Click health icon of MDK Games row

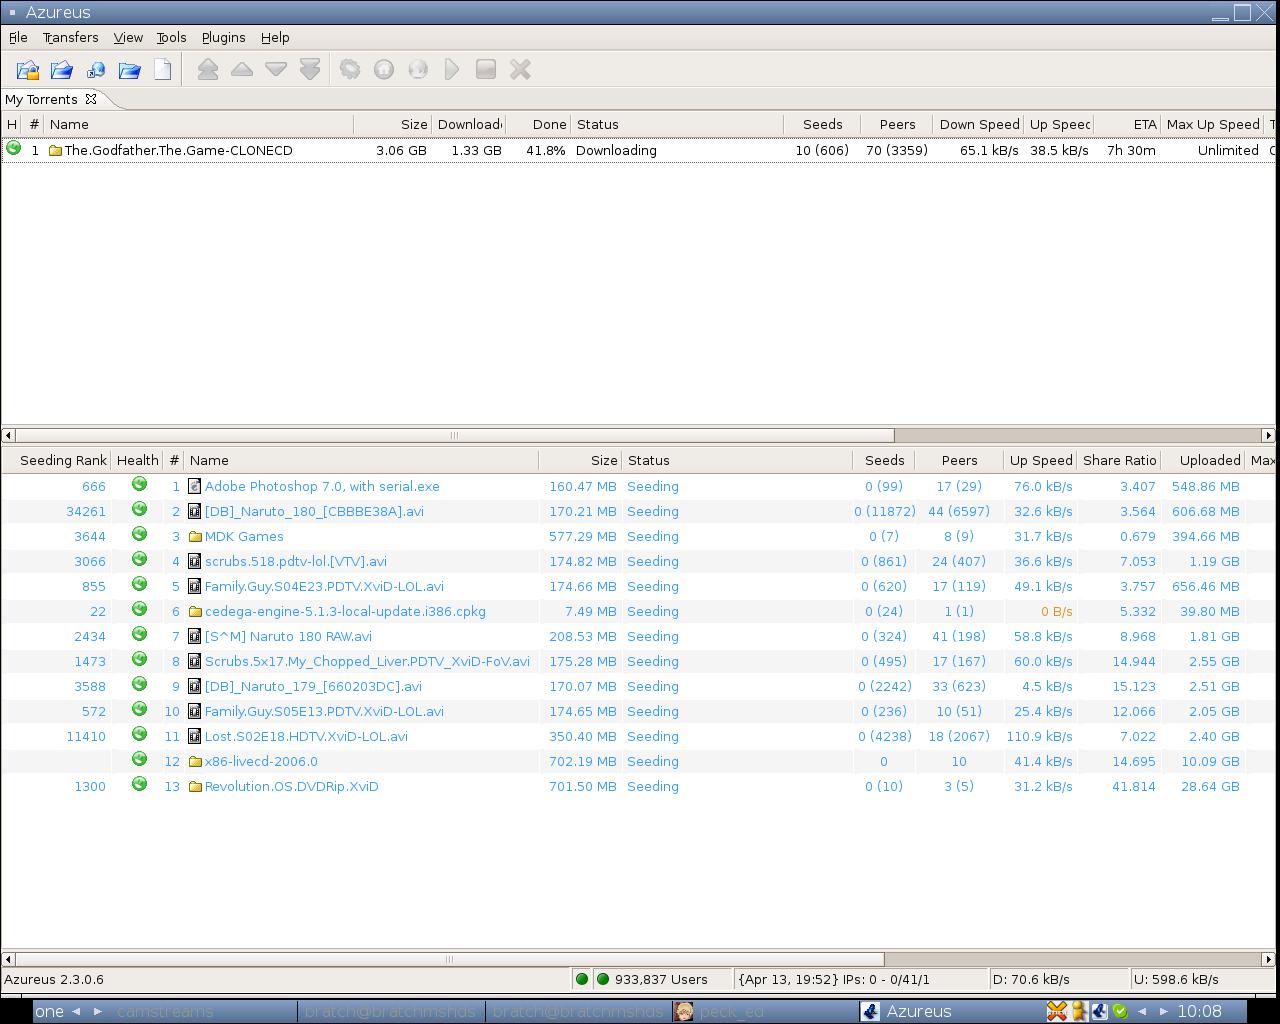(139, 534)
